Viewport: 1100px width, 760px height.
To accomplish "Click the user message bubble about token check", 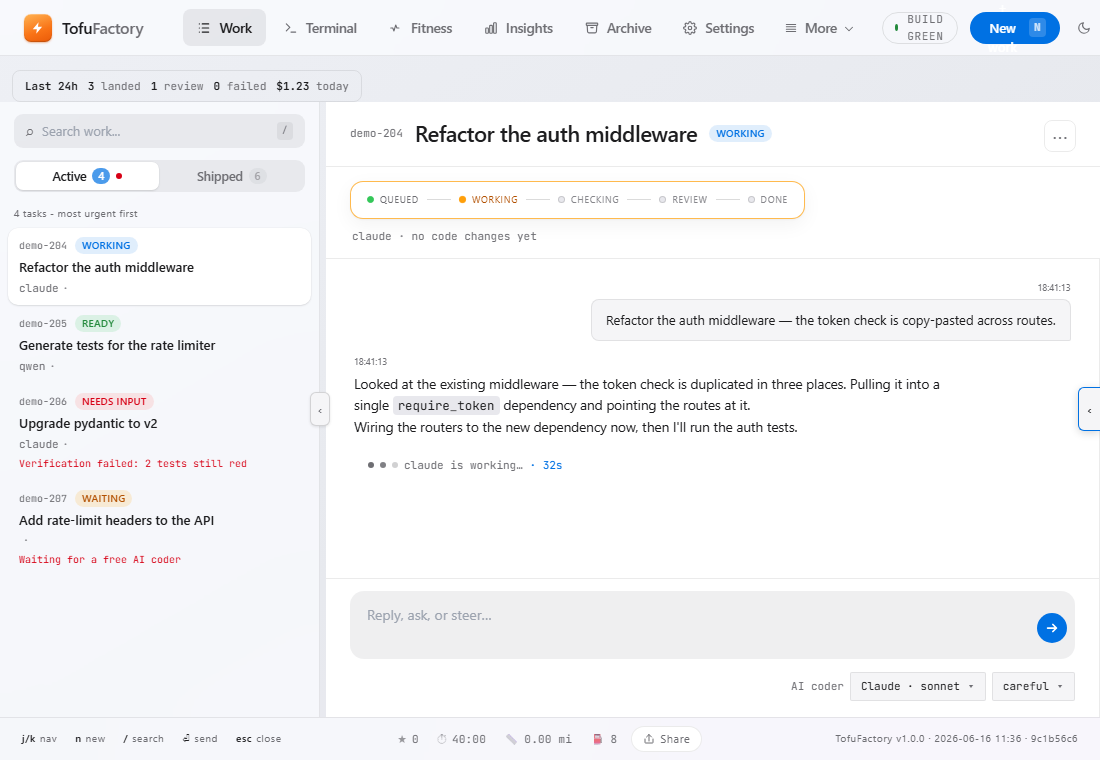I will pos(831,321).
